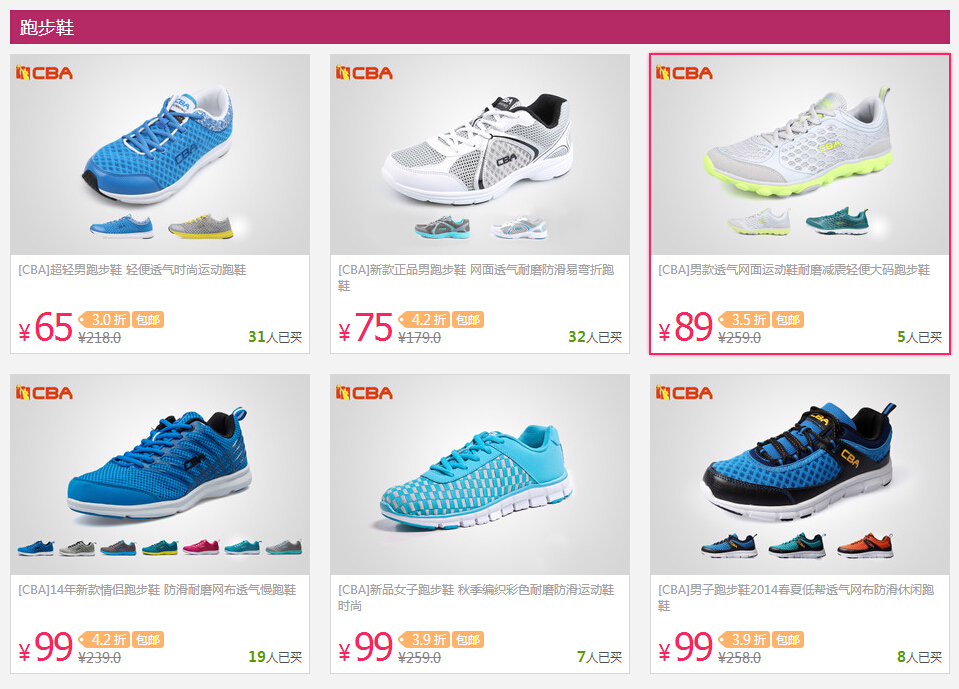
Task: Click CBA logo on couples running shoe
Action: (x=44, y=392)
